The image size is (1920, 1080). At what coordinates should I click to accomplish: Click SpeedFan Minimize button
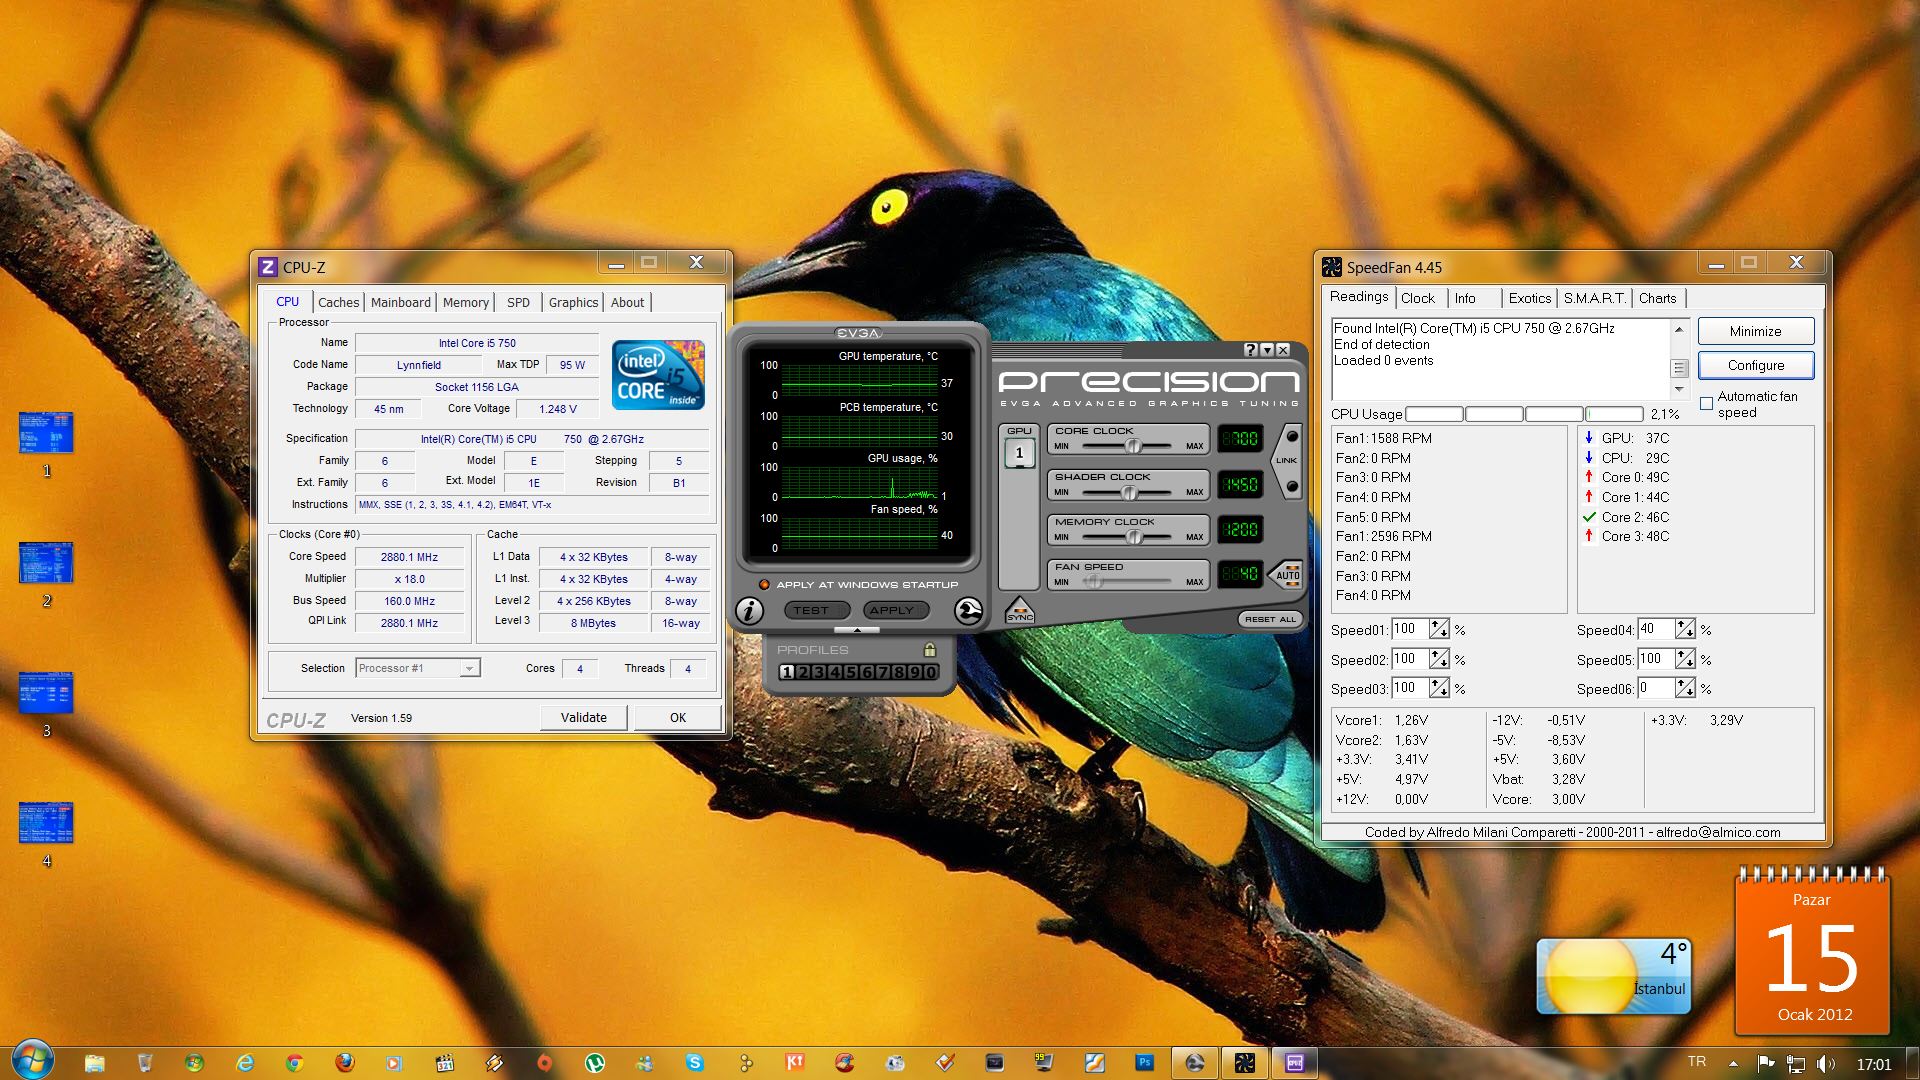(x=1755, y=331)
